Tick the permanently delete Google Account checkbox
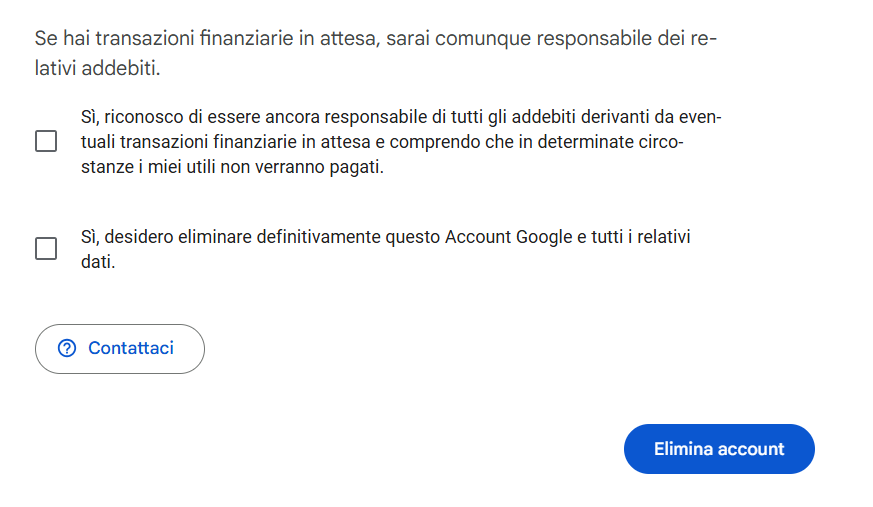This screenshot has width=873, height=507. (46, 249)
